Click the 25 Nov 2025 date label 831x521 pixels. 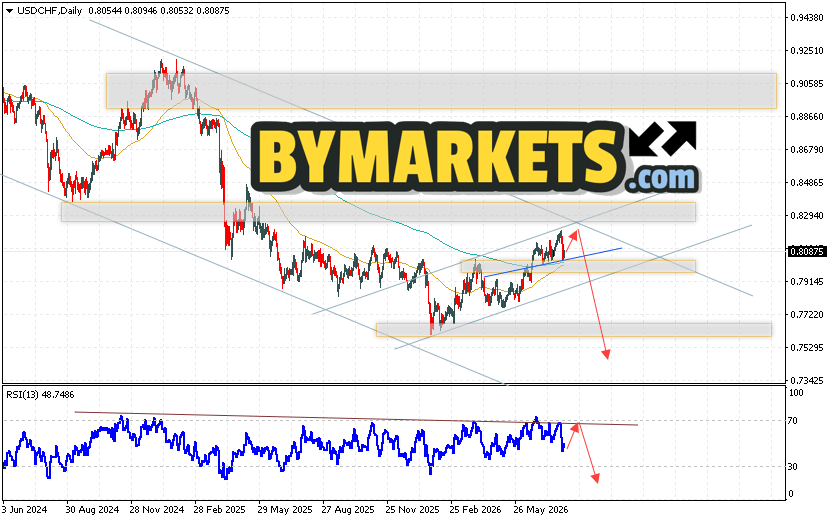[412, 510]
